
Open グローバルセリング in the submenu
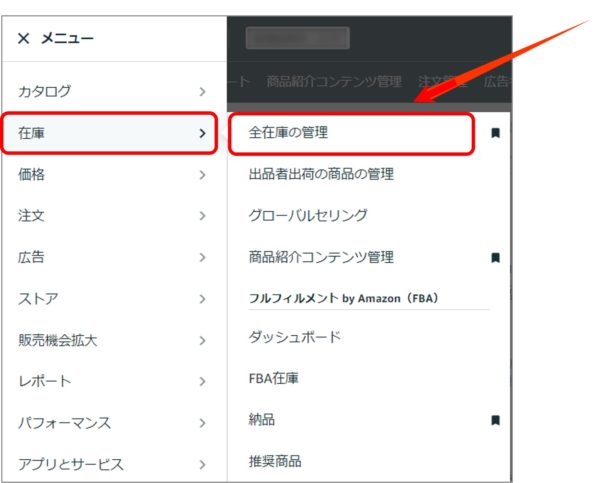[308, 215]
